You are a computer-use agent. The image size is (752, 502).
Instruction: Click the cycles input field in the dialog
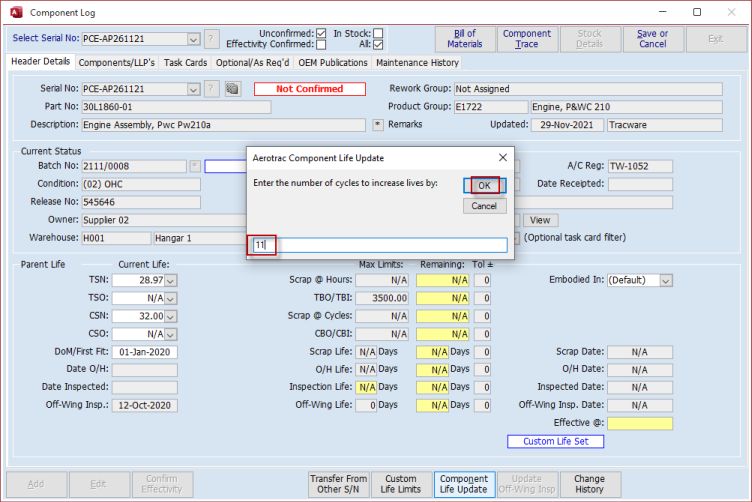(x=380, y=245)
